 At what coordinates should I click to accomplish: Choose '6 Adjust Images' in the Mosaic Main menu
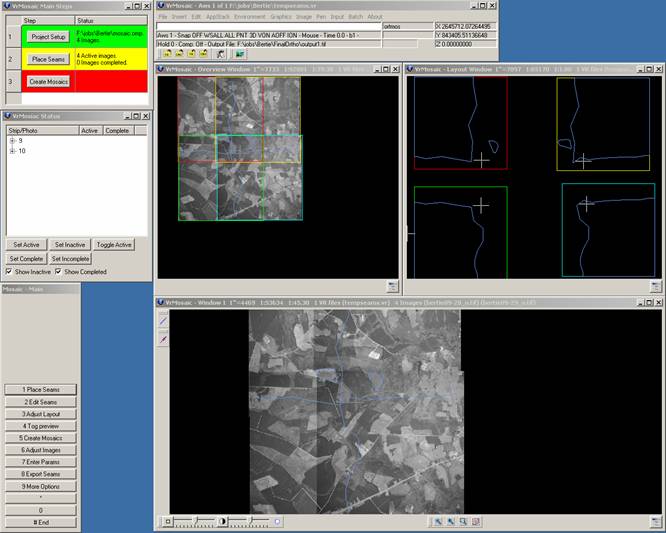point(41,450)
